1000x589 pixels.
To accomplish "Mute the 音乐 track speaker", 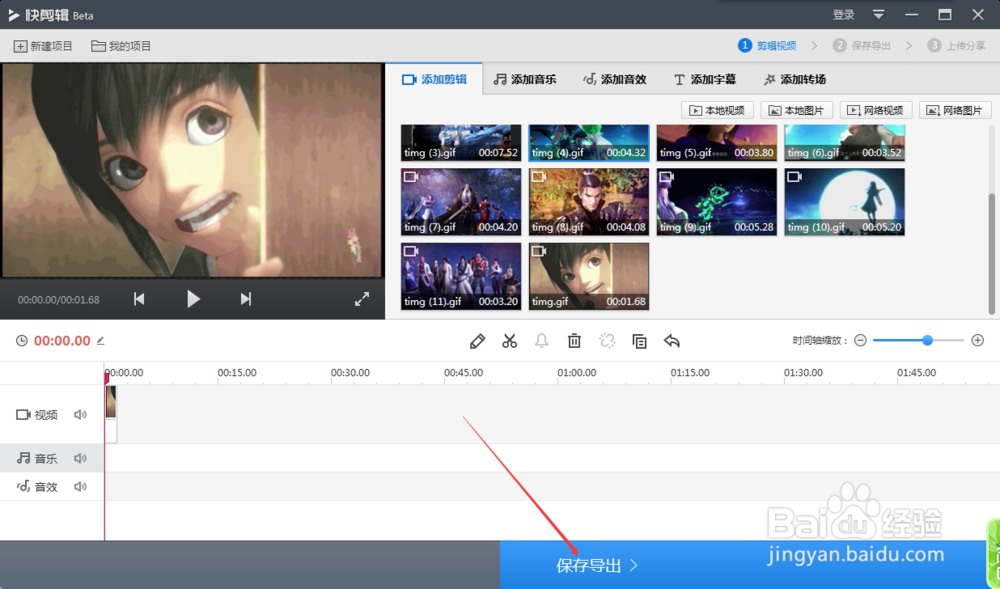I will [80, 458].
